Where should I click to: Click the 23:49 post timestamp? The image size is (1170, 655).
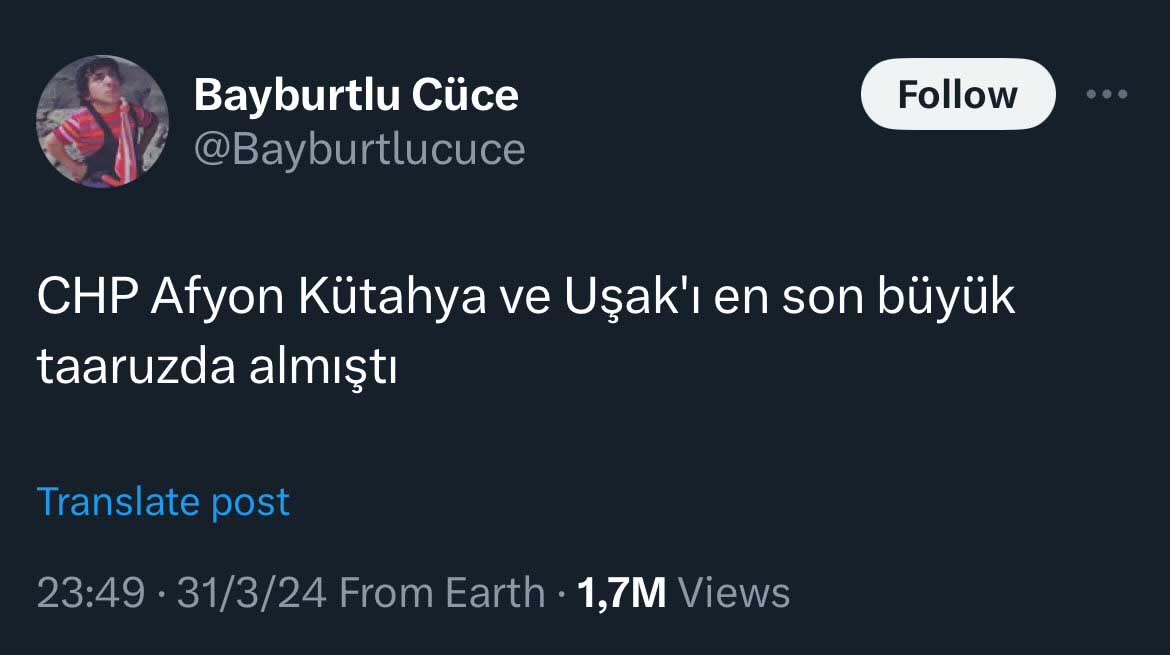90,593
